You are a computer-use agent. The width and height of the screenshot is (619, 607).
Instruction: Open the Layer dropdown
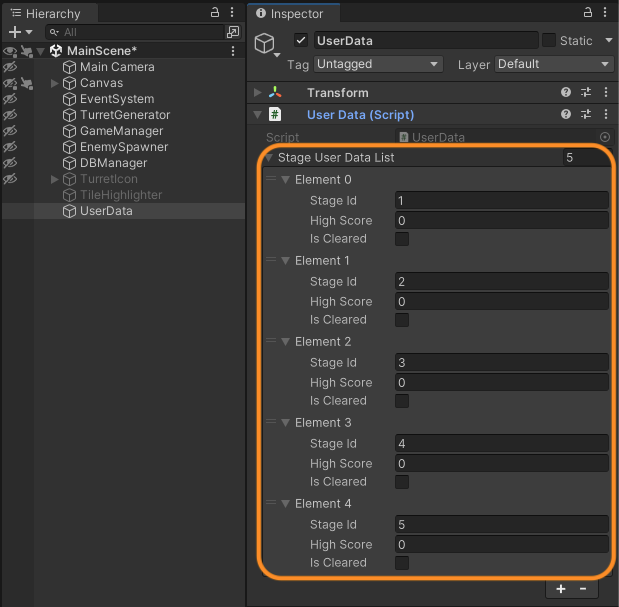pyautogui.click(x=554, y=64)
